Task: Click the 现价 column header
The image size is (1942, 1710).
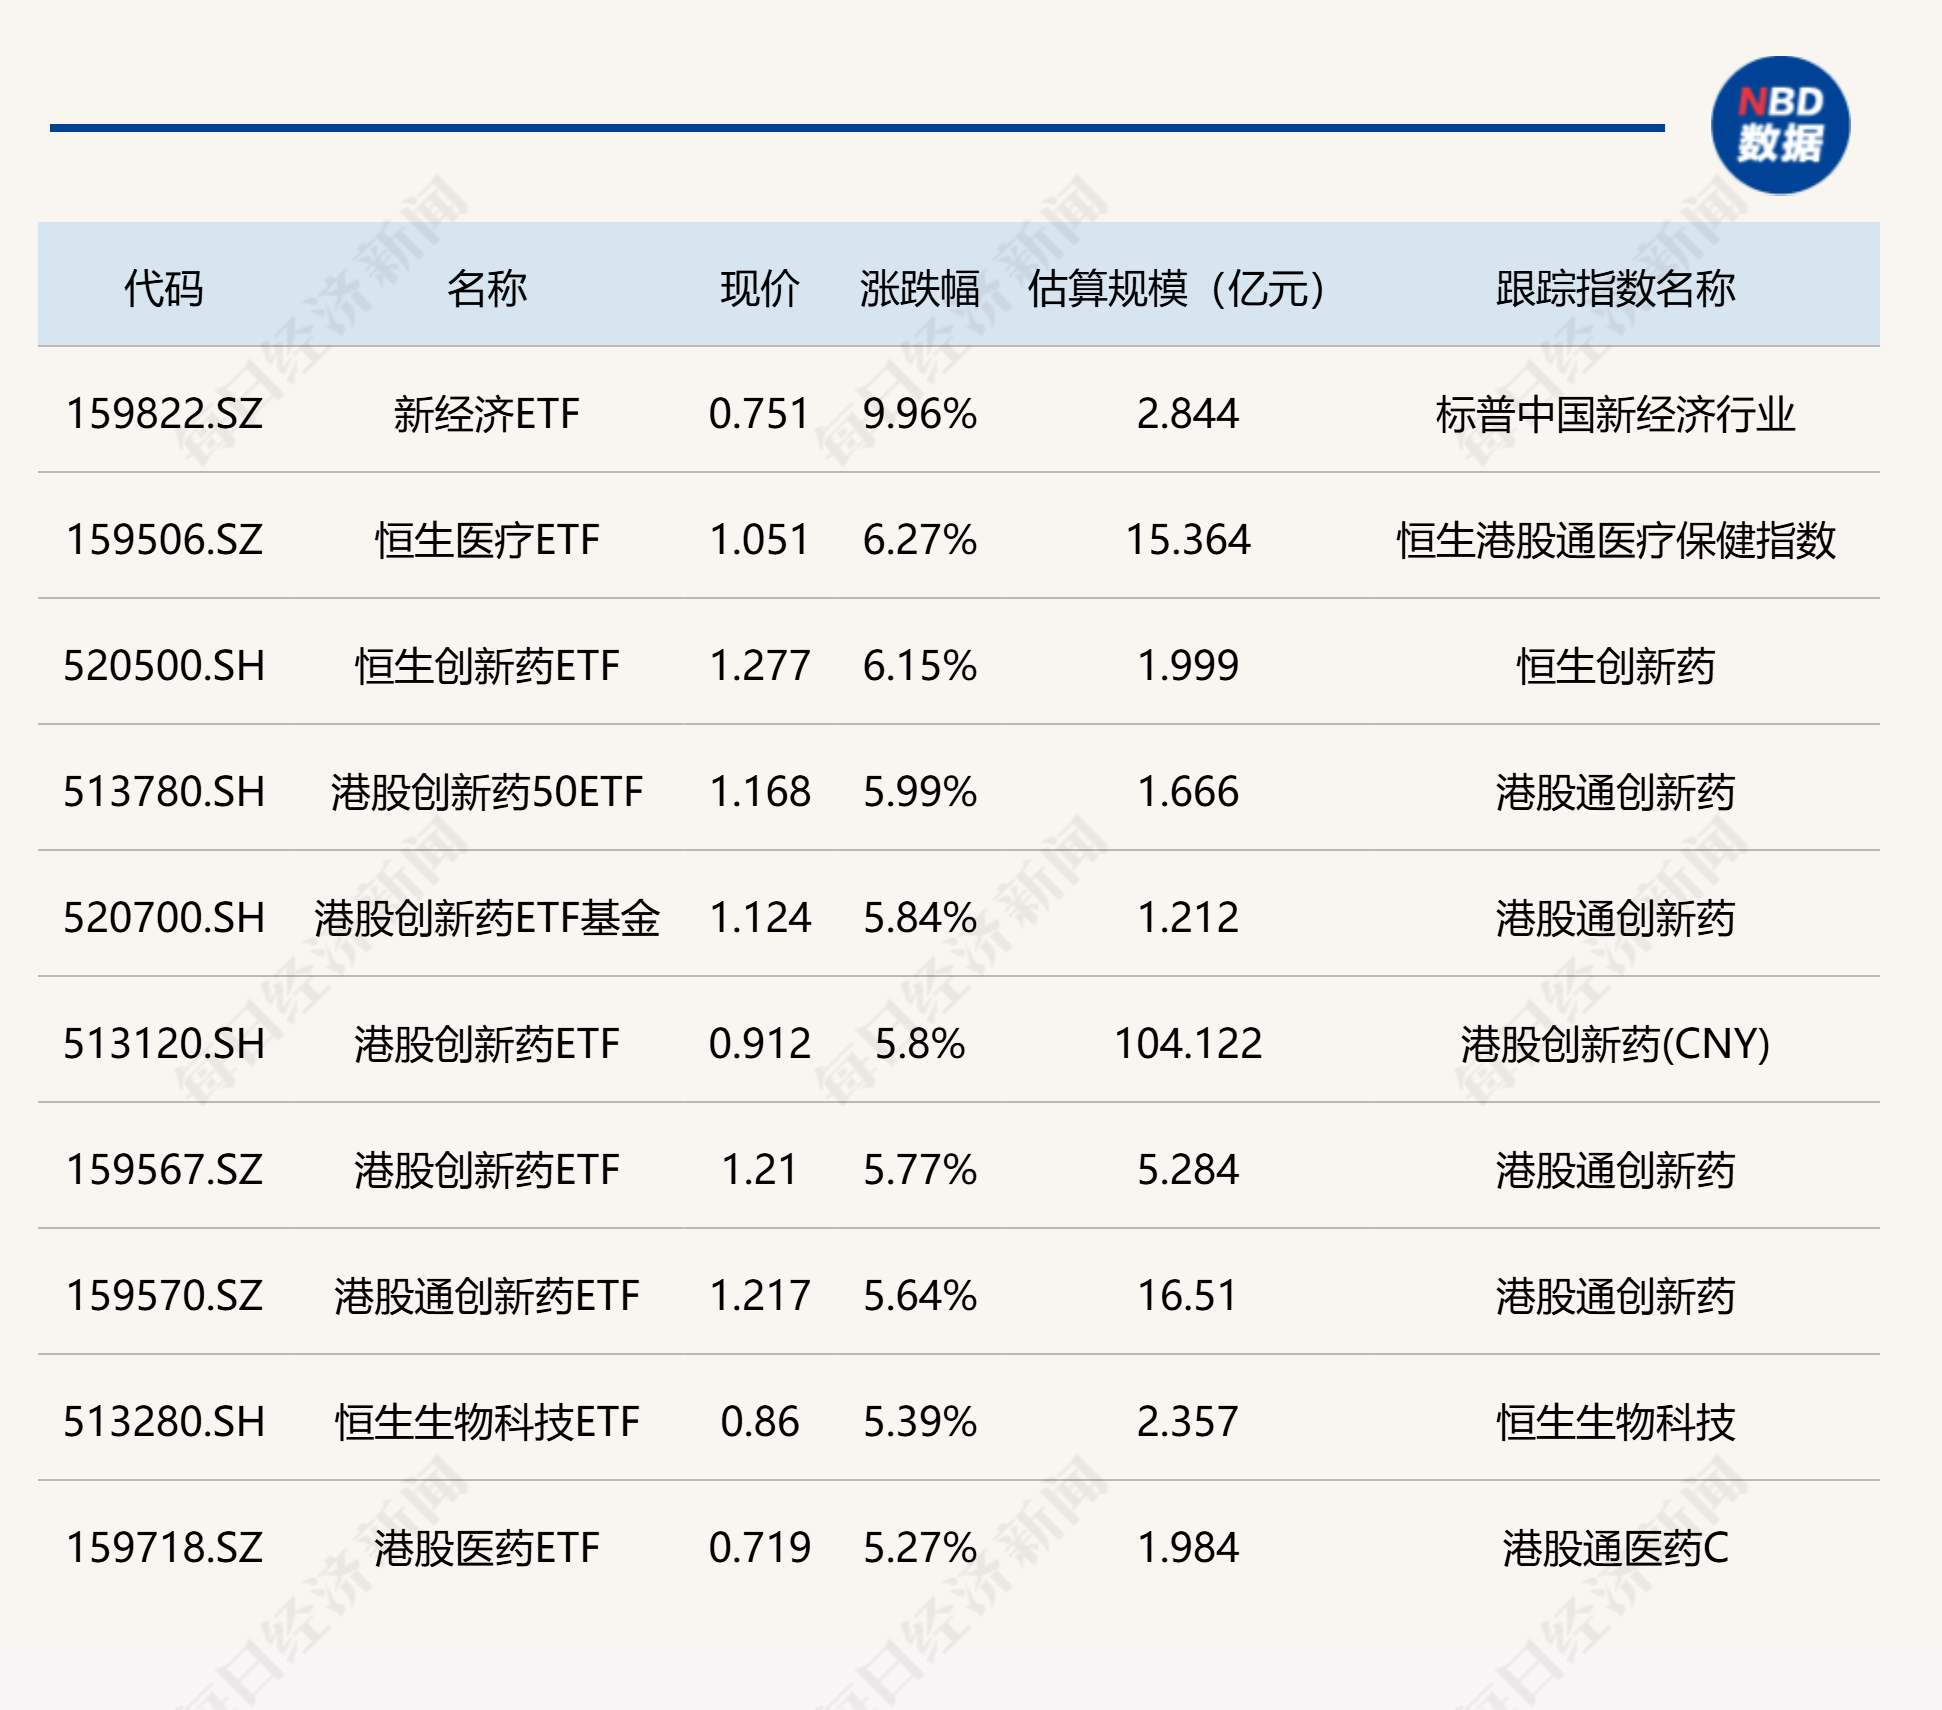Action: [x=757, y=283]
